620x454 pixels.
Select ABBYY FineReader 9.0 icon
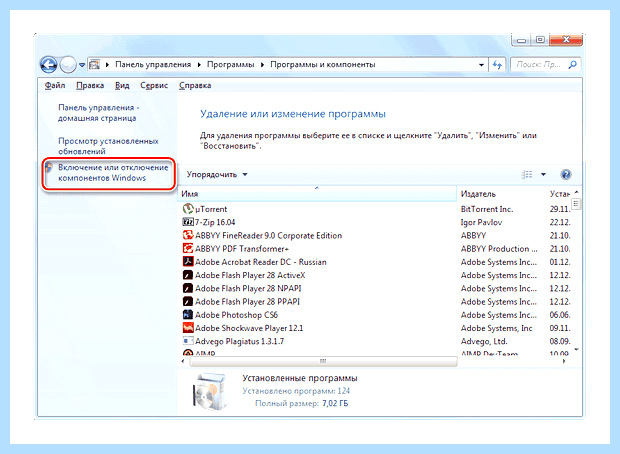[188, 235]
